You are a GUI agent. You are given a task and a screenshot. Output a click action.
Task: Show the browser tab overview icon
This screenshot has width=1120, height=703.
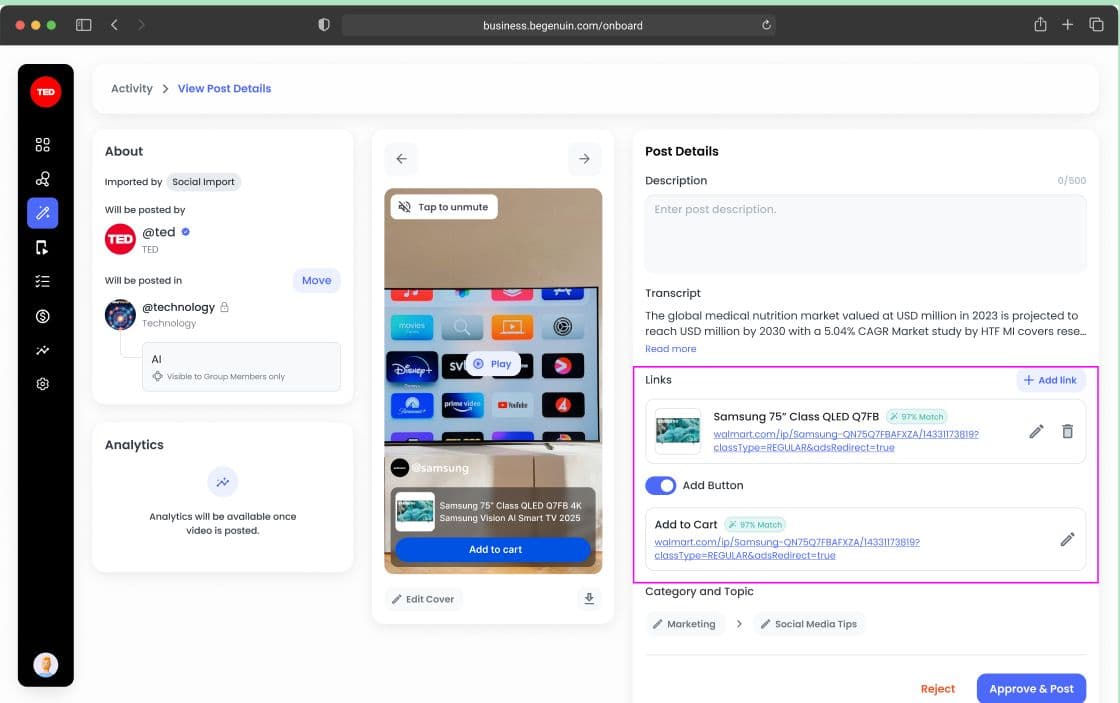1096,24
